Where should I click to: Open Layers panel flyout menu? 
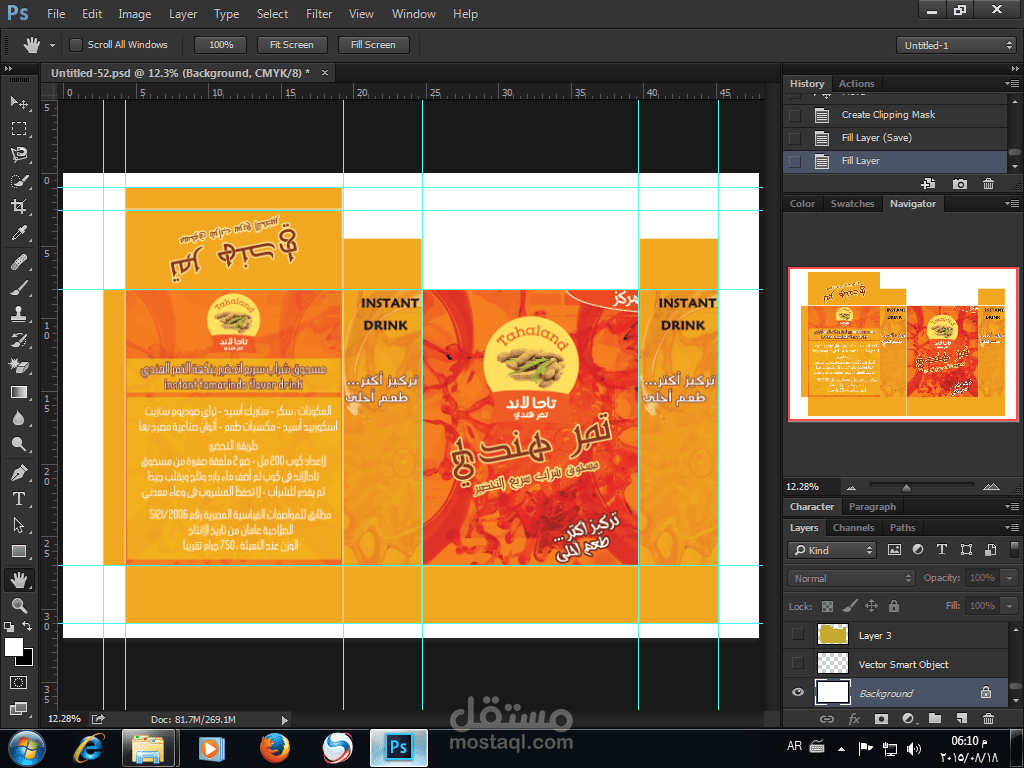pos(1012,527)
